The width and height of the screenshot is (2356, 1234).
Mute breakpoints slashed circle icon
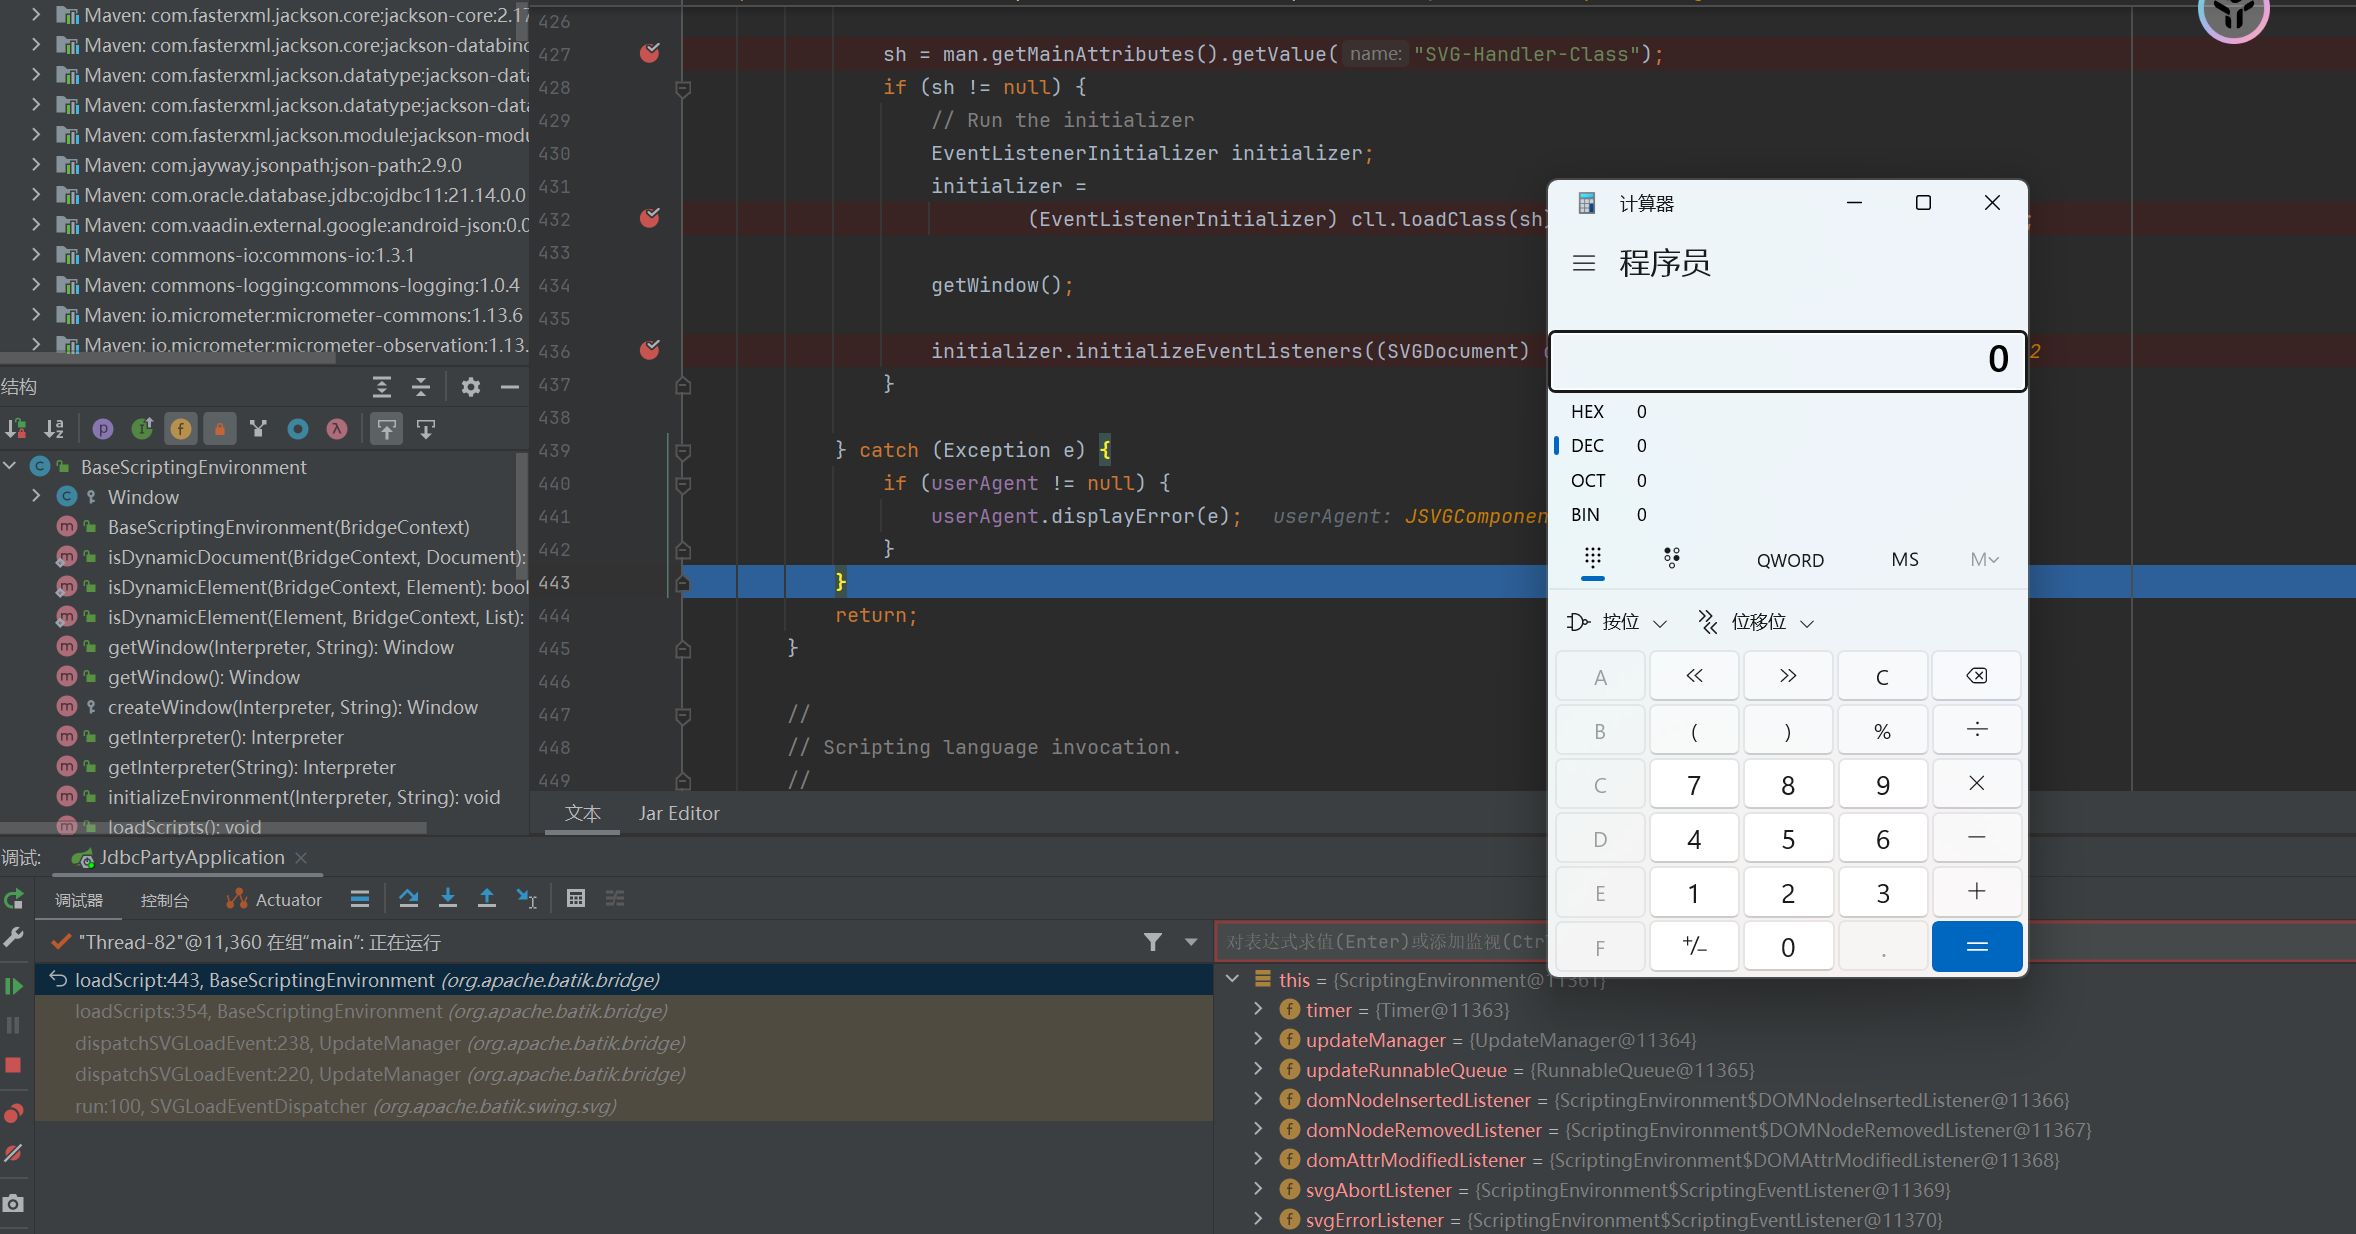[x=14, y=1153]
